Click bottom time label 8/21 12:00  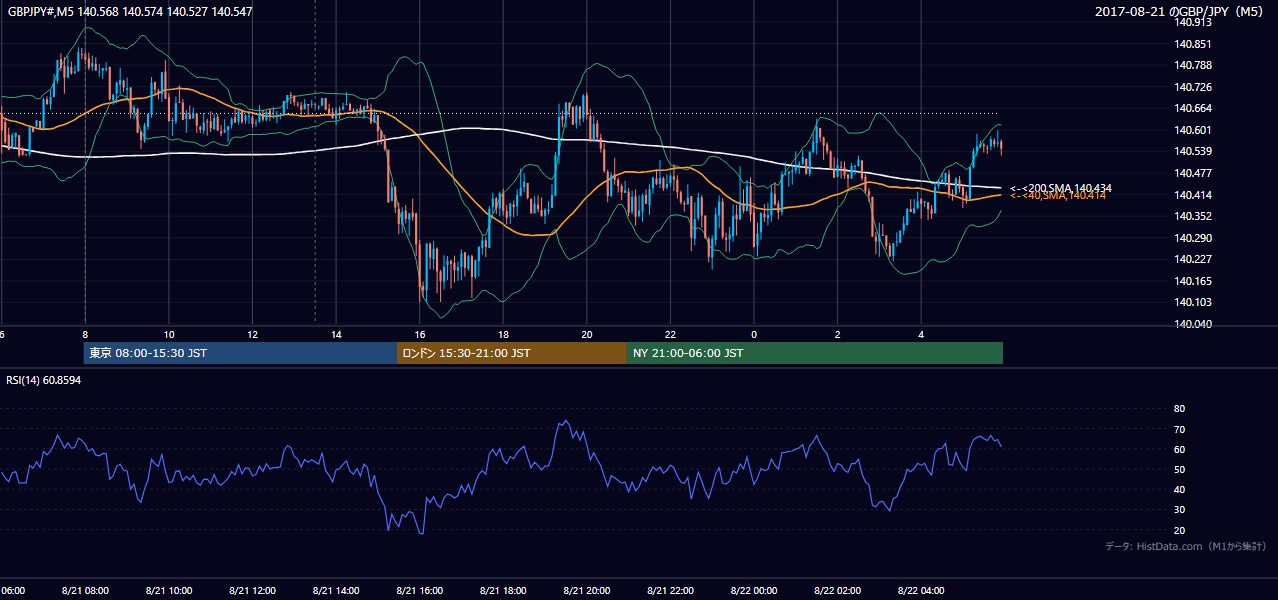pyautogui.click(x=252, y=591)
